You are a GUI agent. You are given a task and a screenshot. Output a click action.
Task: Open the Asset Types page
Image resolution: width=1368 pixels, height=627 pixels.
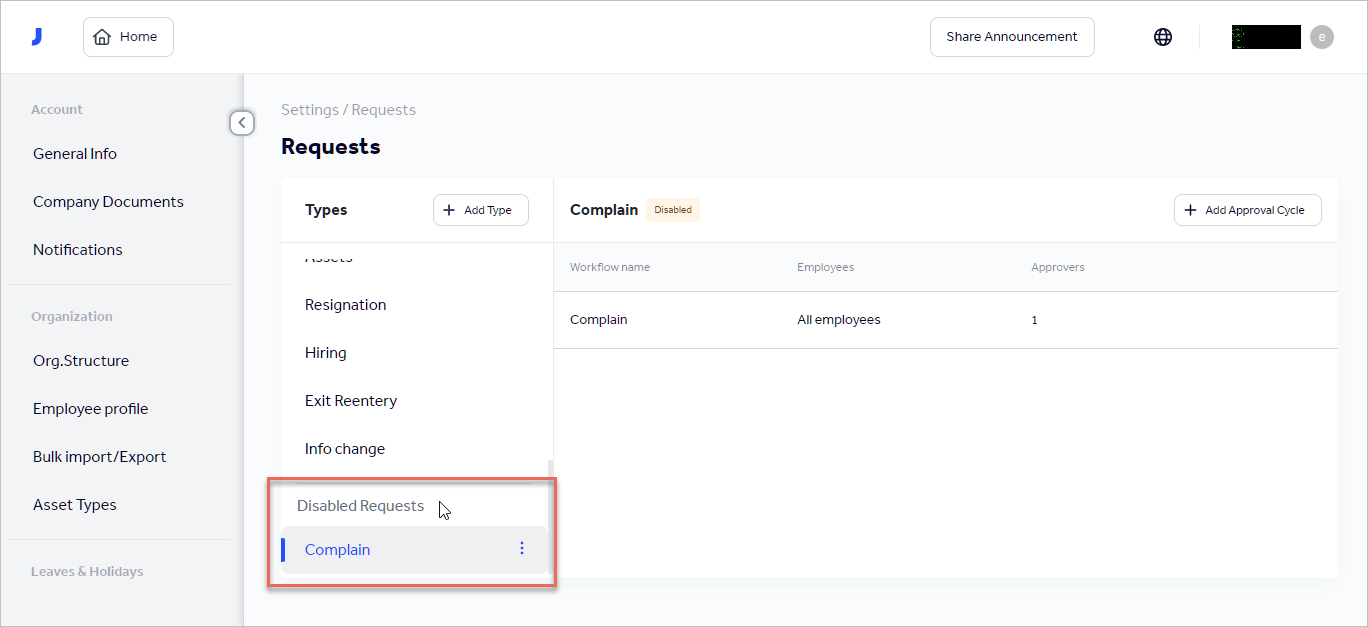tap(74, 504)
